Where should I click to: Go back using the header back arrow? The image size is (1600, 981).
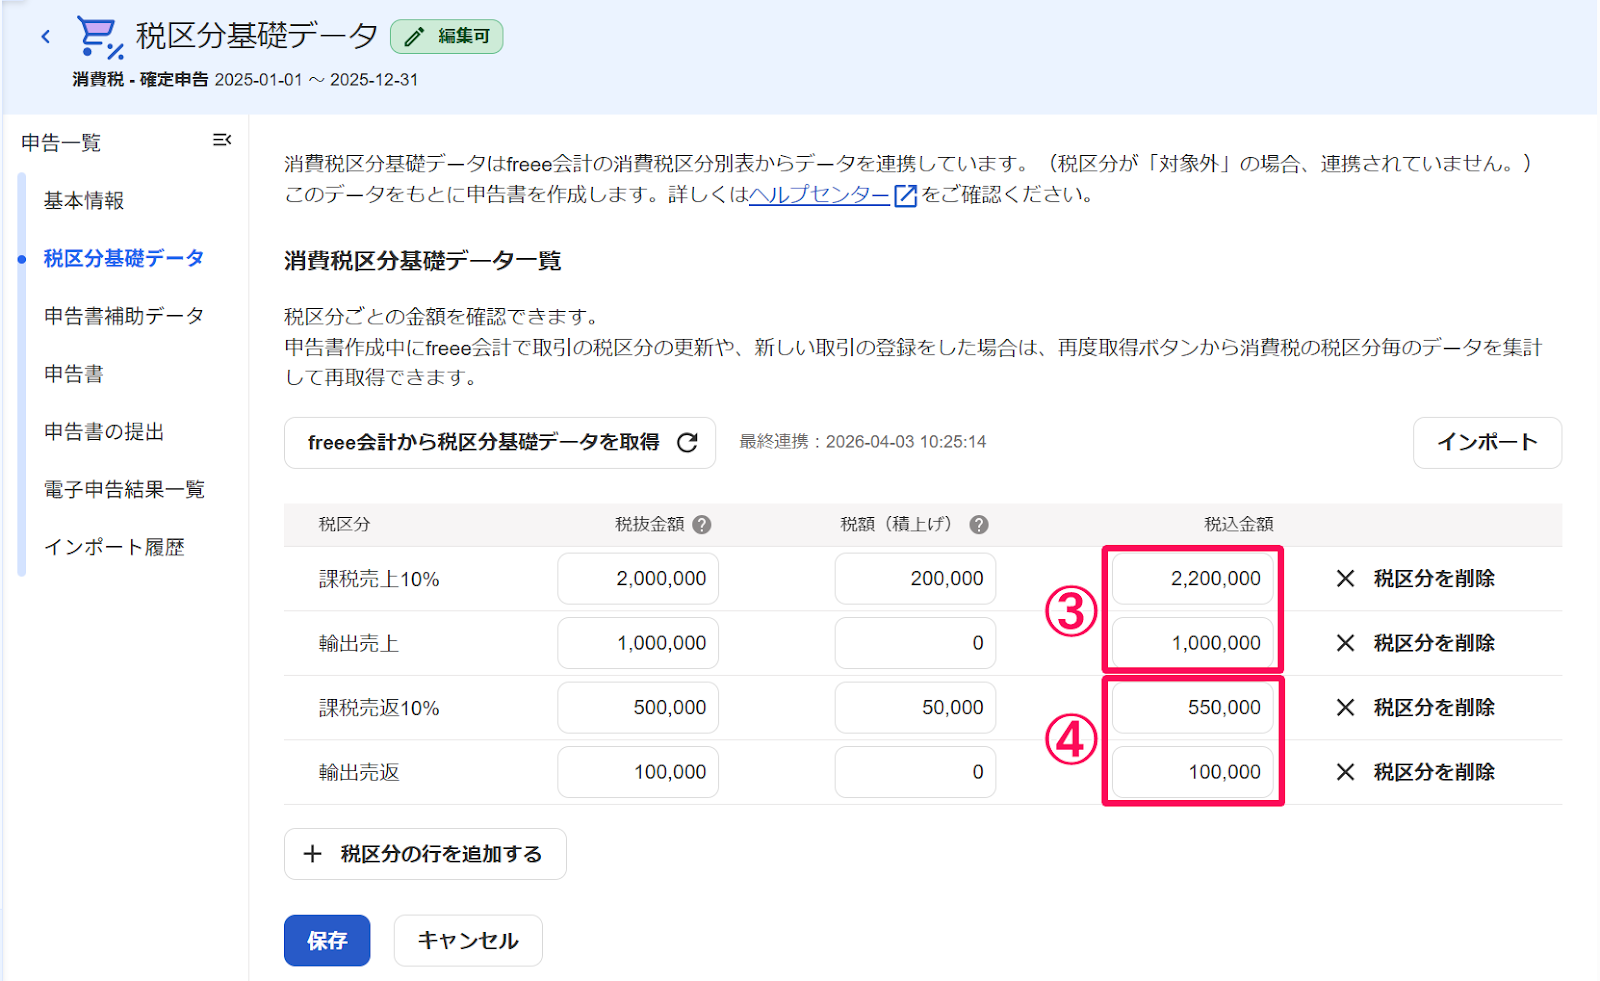pyautogui.click(x=45, y=37)
